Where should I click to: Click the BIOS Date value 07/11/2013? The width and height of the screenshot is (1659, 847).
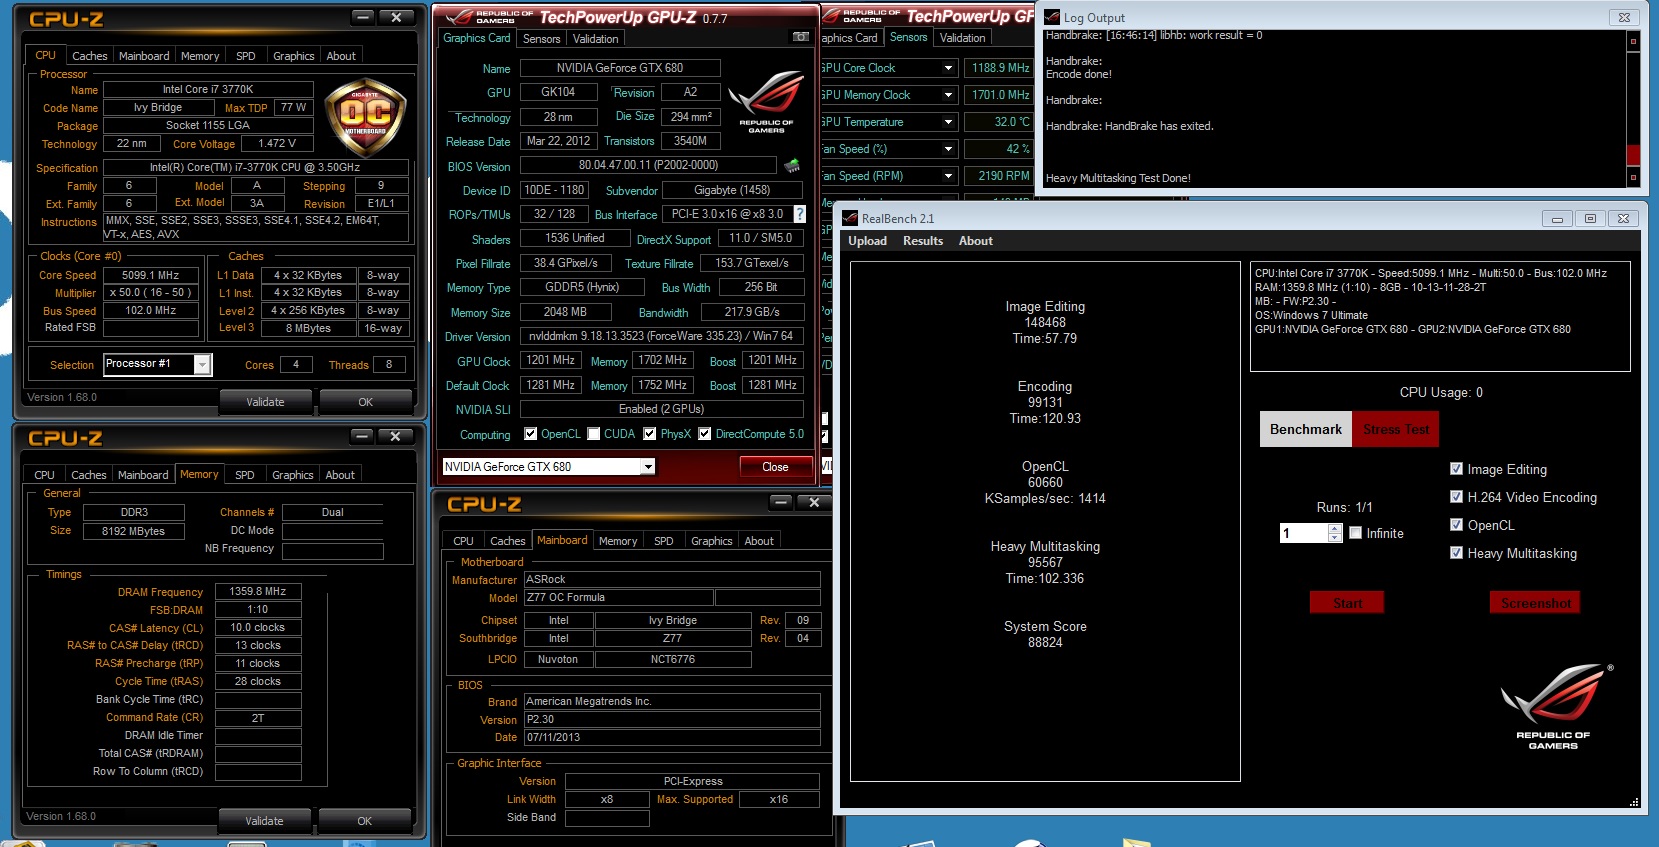(672, 738)
